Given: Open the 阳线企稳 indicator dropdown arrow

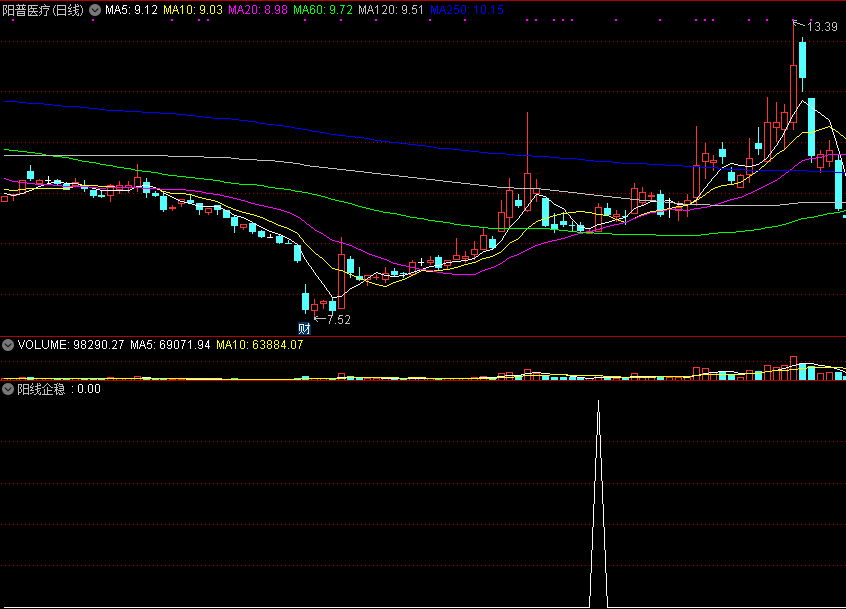Looking at the screenshot, I should click(x=8, y=389).
